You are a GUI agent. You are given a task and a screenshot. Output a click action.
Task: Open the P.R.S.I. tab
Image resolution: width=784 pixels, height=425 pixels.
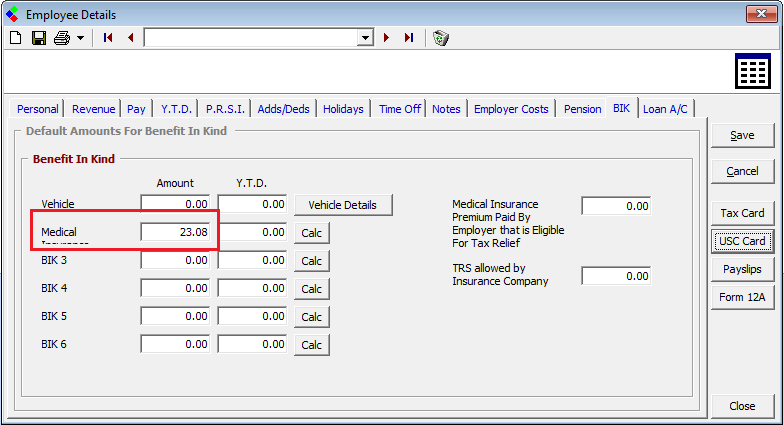pyautogui.click(x=225, y=109)
